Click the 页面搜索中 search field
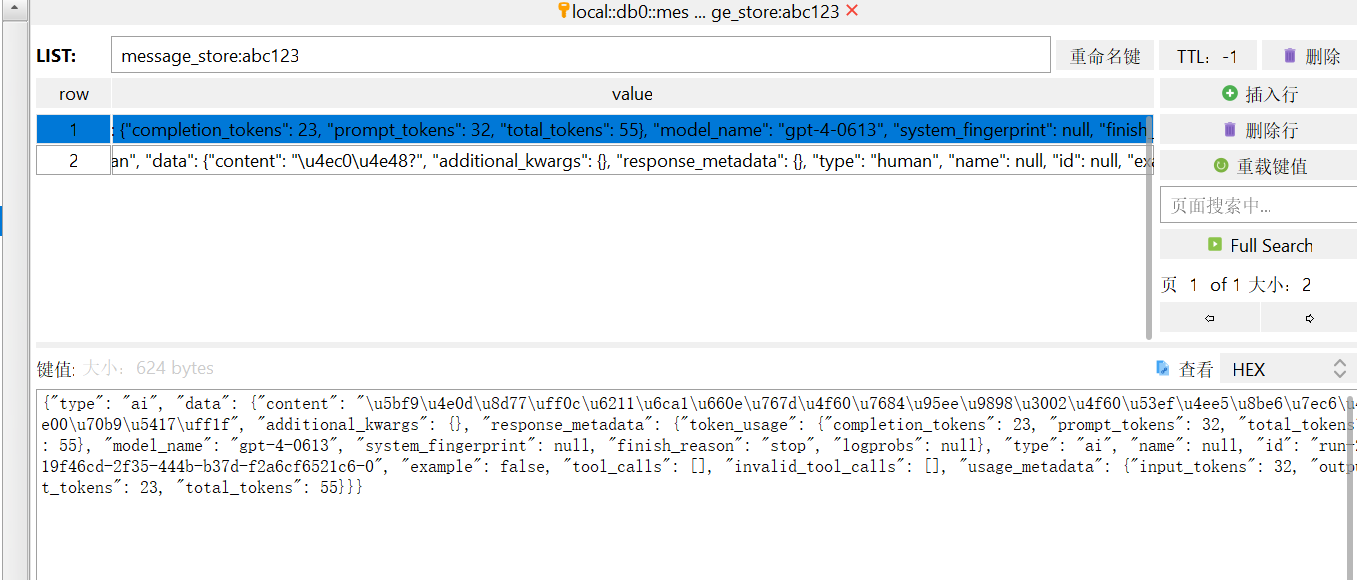This screenshot has width=1357, height=580. (x=1258, y=206)
